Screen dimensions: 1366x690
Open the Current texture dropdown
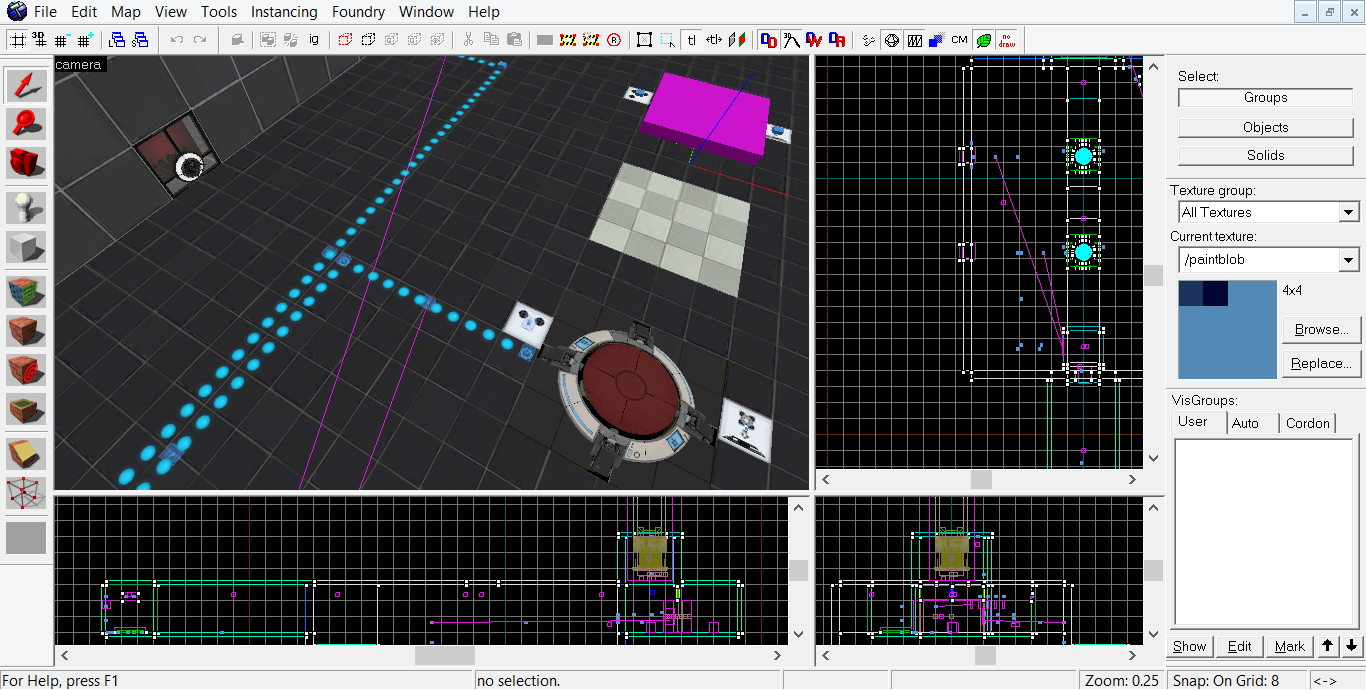coord(1349,260)
